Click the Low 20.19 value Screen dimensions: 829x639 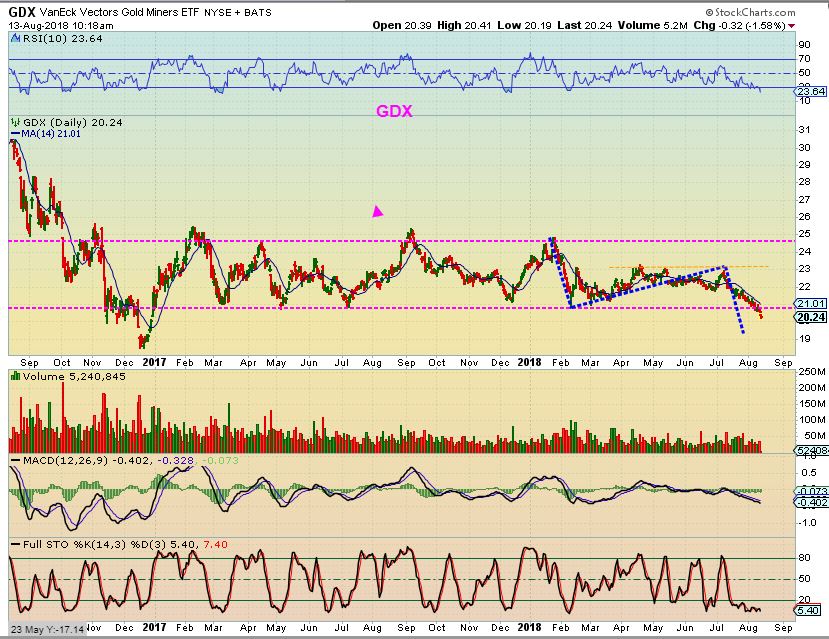click(524, 25)
